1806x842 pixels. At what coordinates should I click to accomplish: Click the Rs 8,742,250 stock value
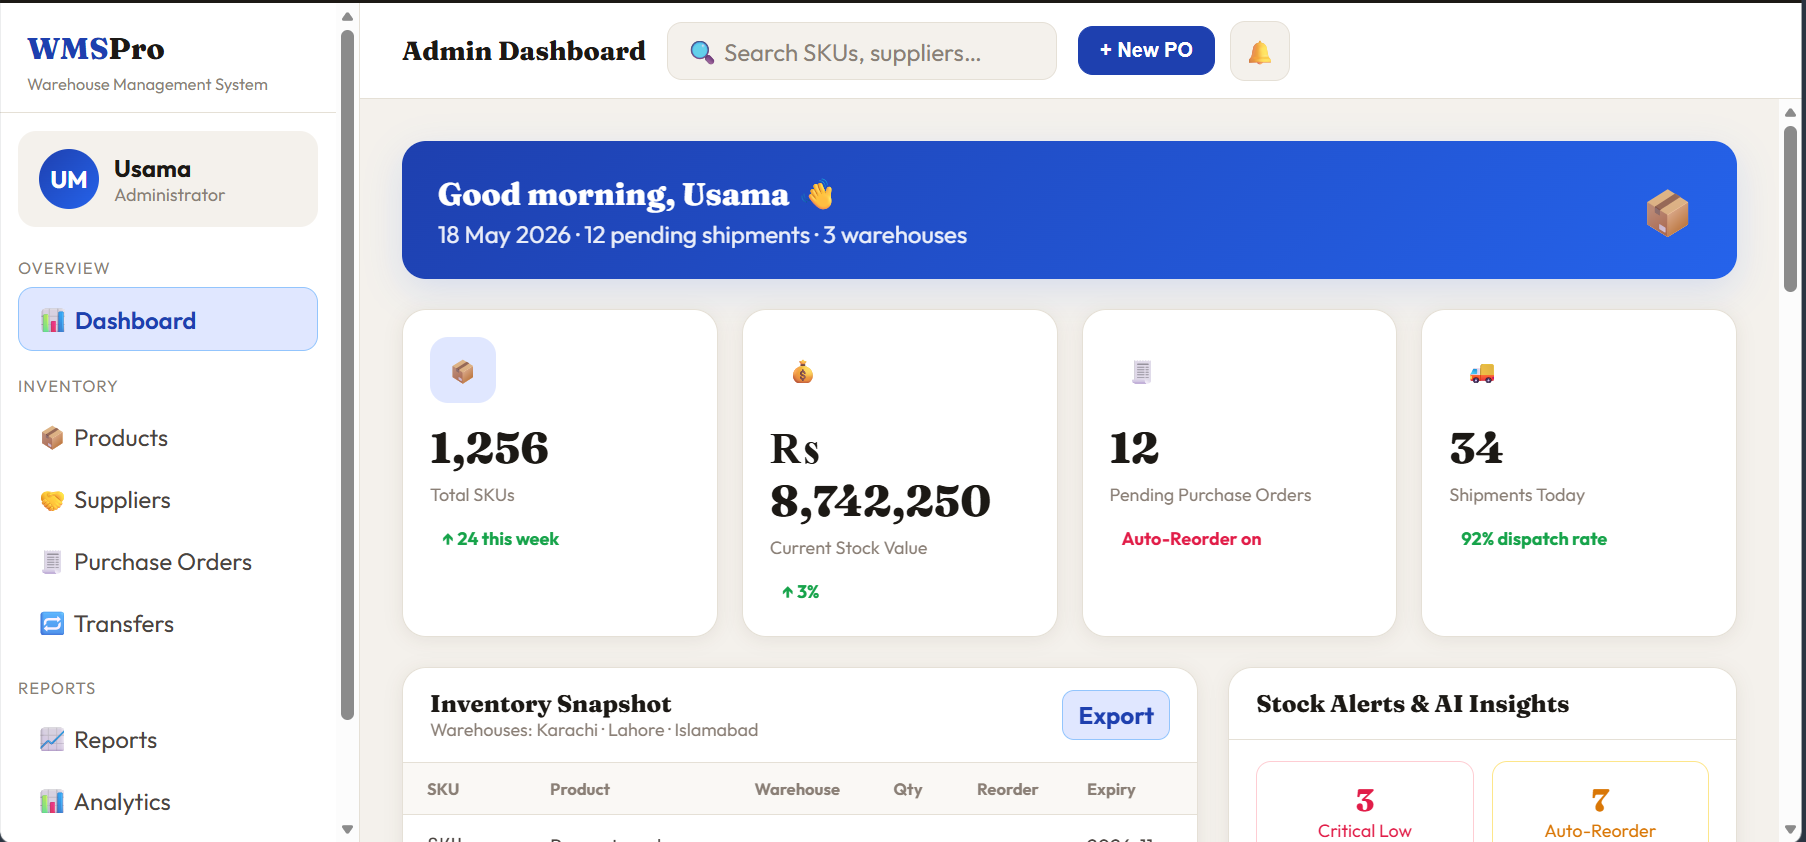(880, 475)
